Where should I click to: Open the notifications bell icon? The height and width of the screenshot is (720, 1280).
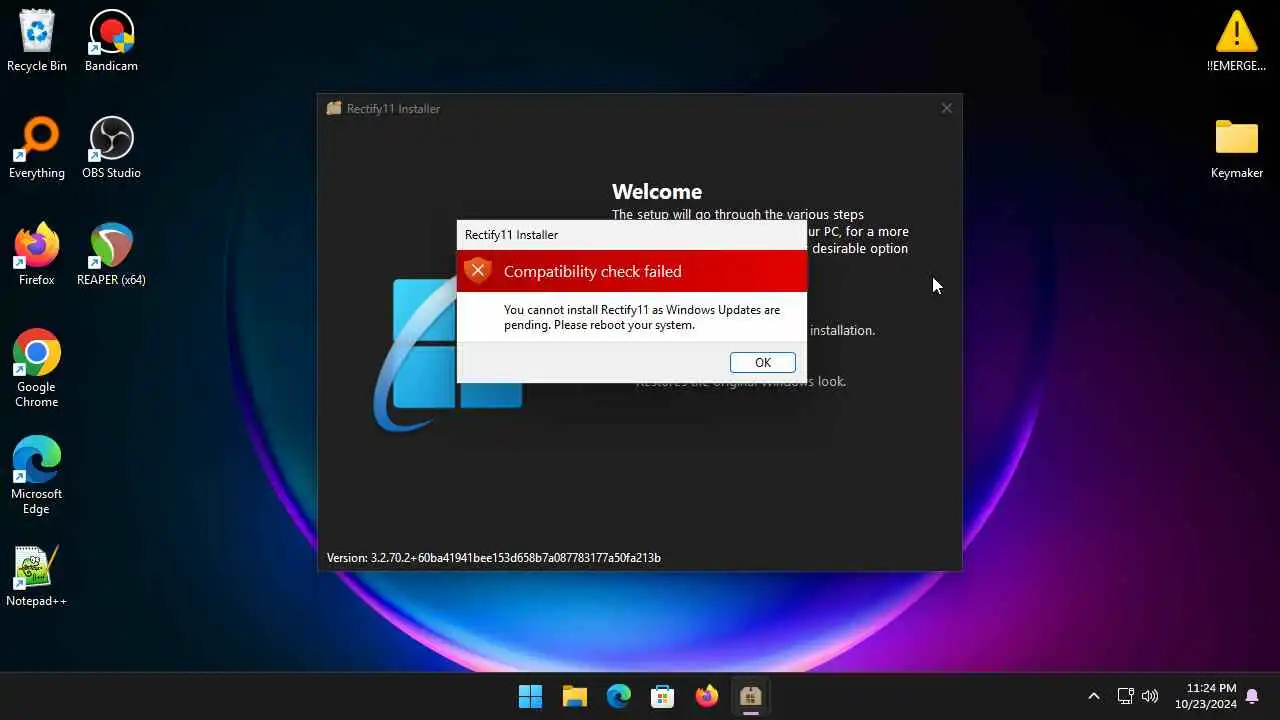pos(1252,696)
